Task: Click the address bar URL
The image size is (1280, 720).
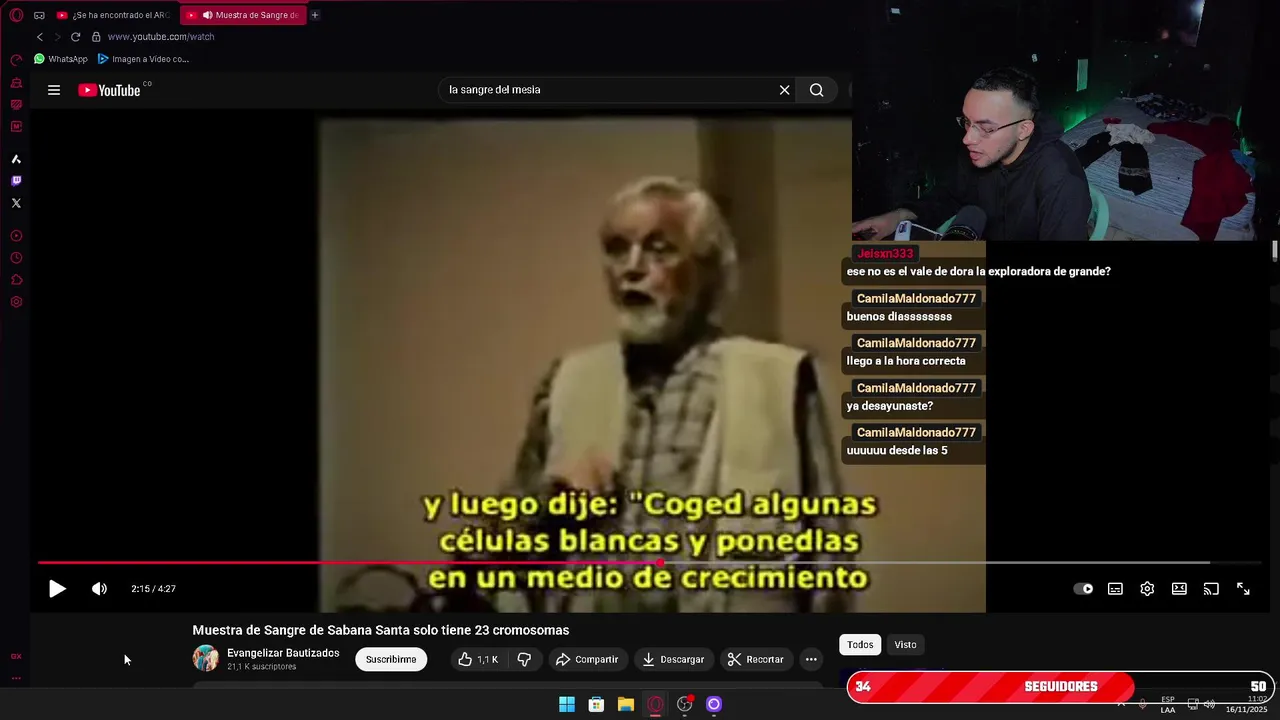Action: [161, 37]
